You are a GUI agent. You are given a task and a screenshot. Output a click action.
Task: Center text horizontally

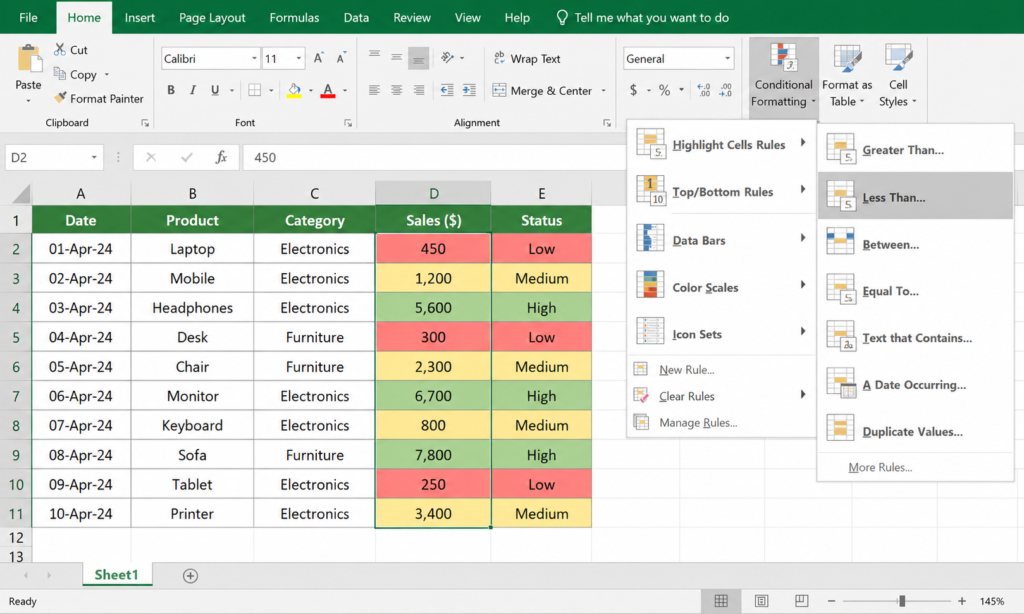[x=396, y=90]
